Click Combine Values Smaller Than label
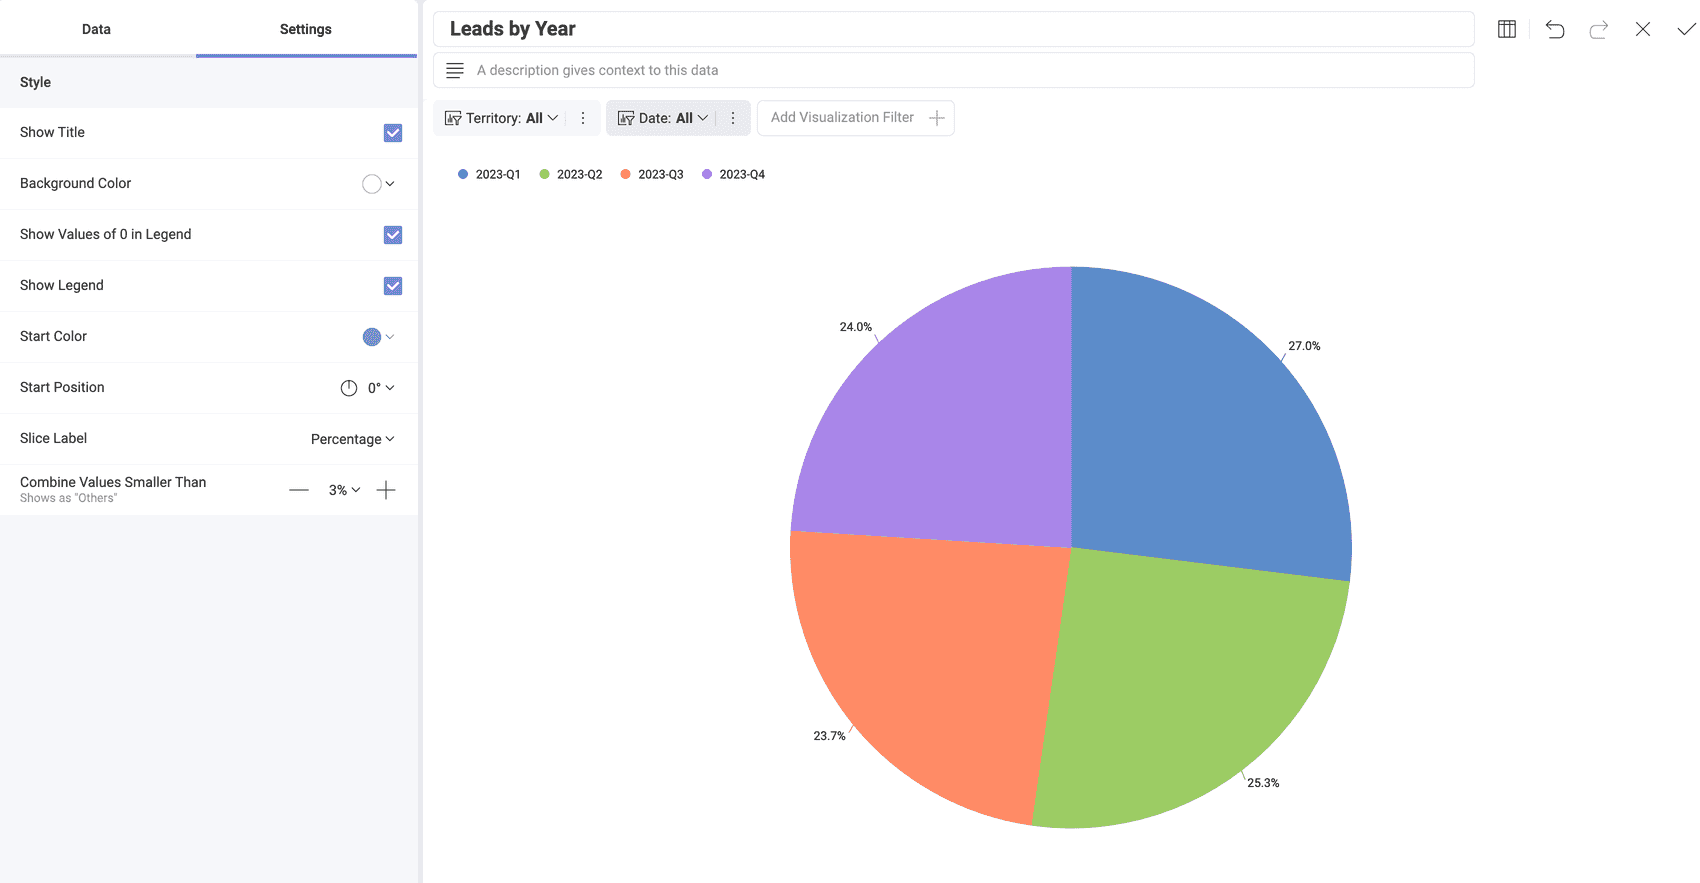The width and height of the screenshot is (1700, 883). 113,482
